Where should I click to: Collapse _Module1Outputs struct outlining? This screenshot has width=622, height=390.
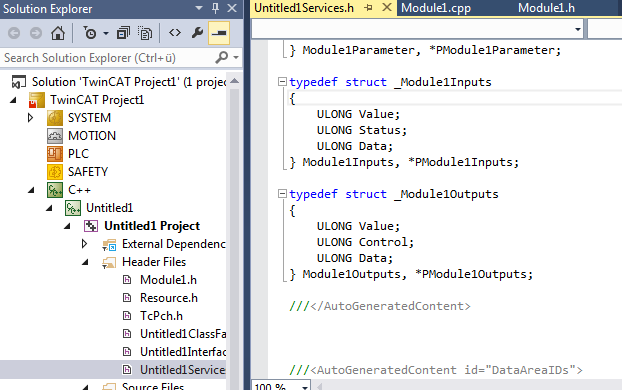282,194
